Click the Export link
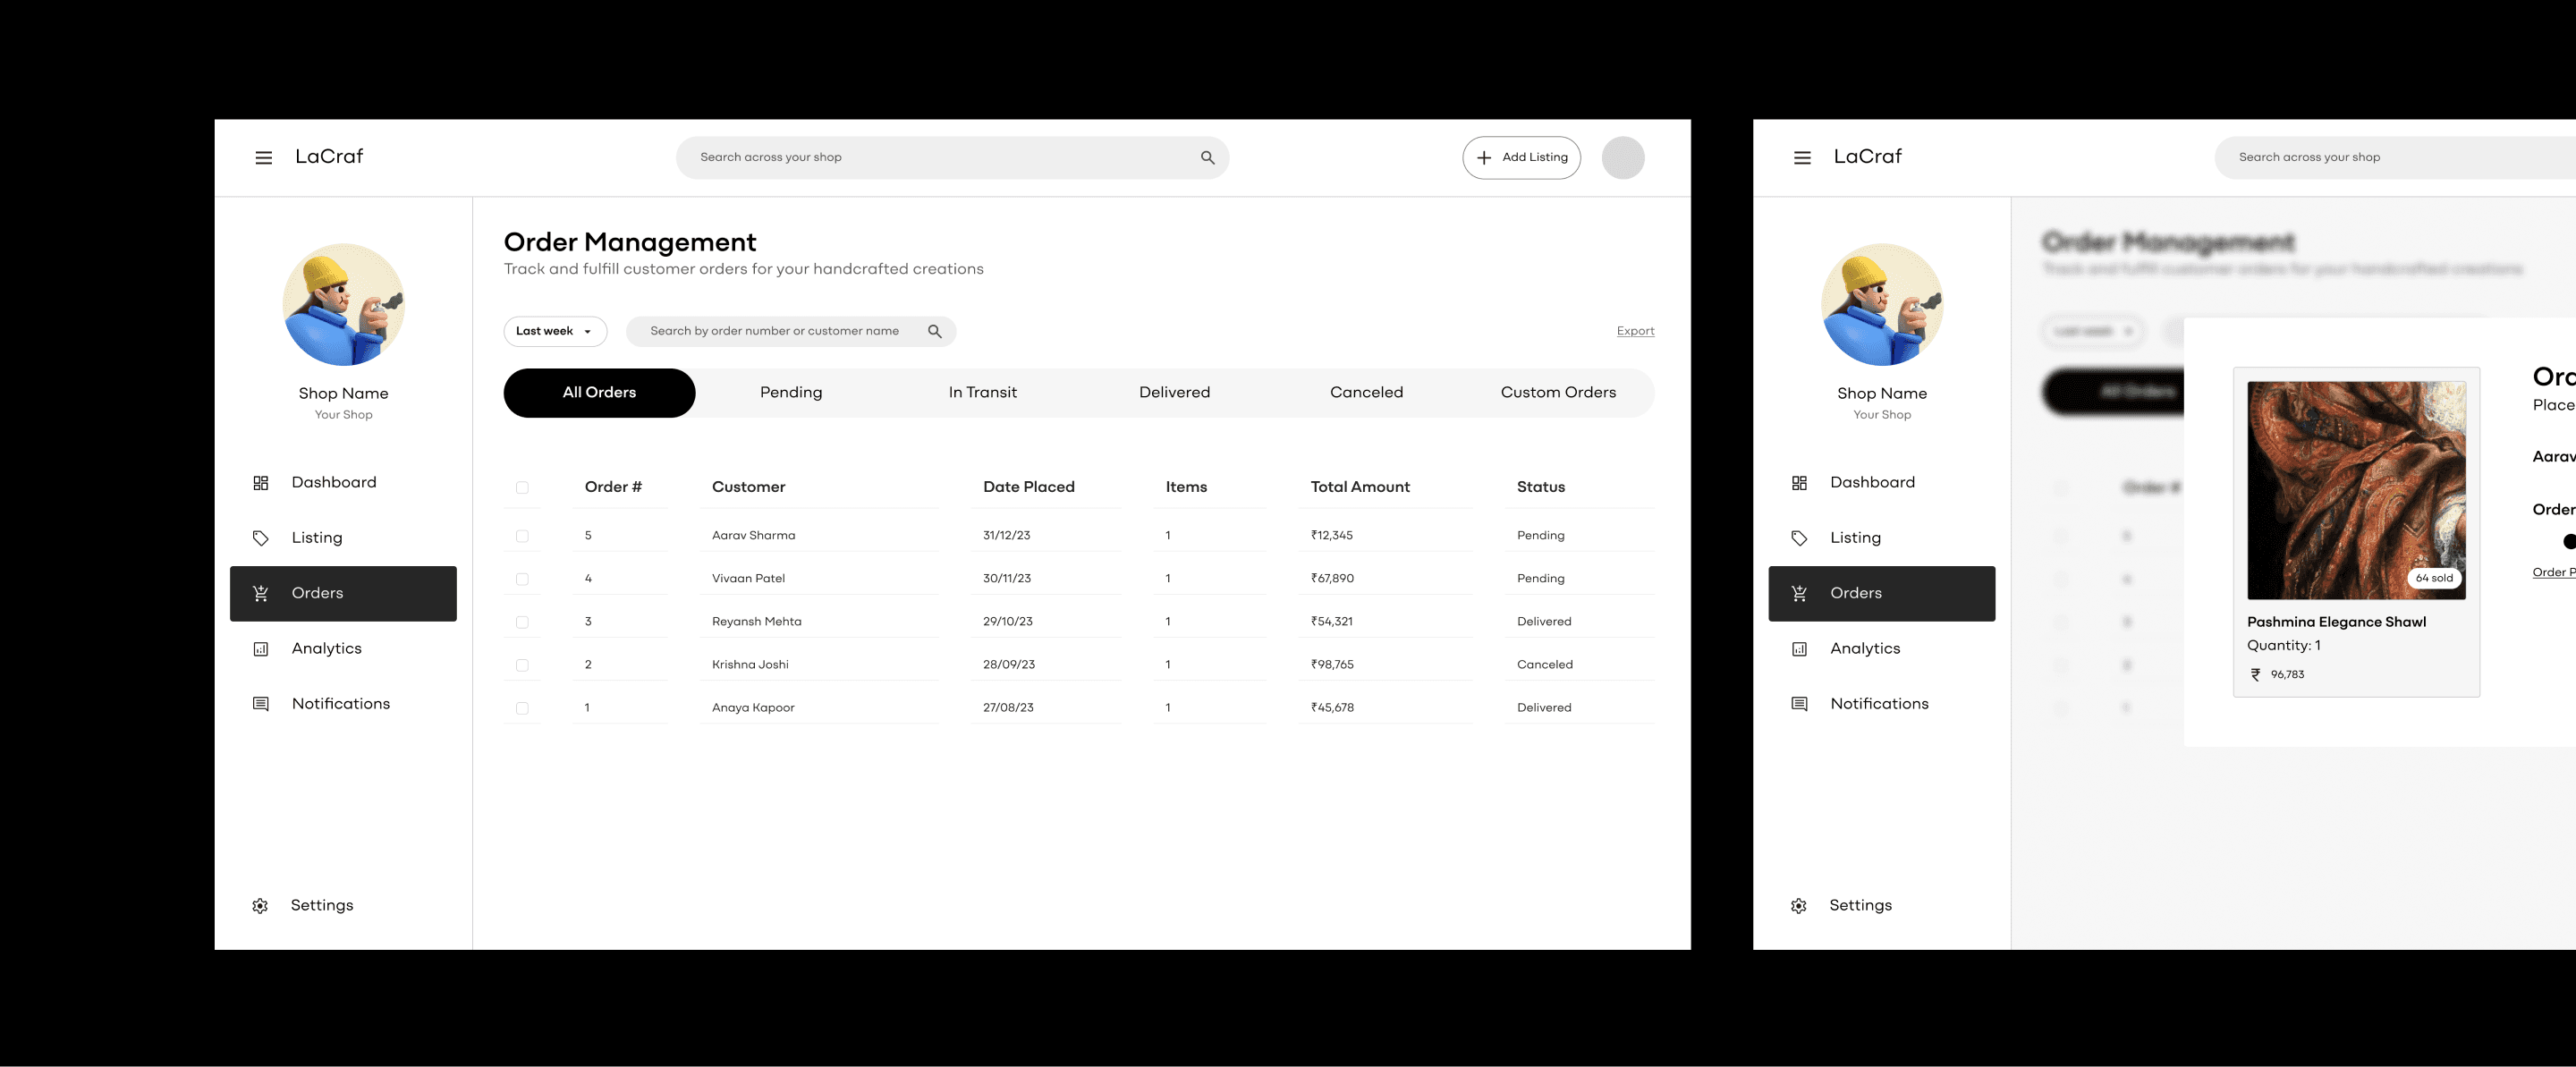2576x1067 pixels. point(1635,331)
